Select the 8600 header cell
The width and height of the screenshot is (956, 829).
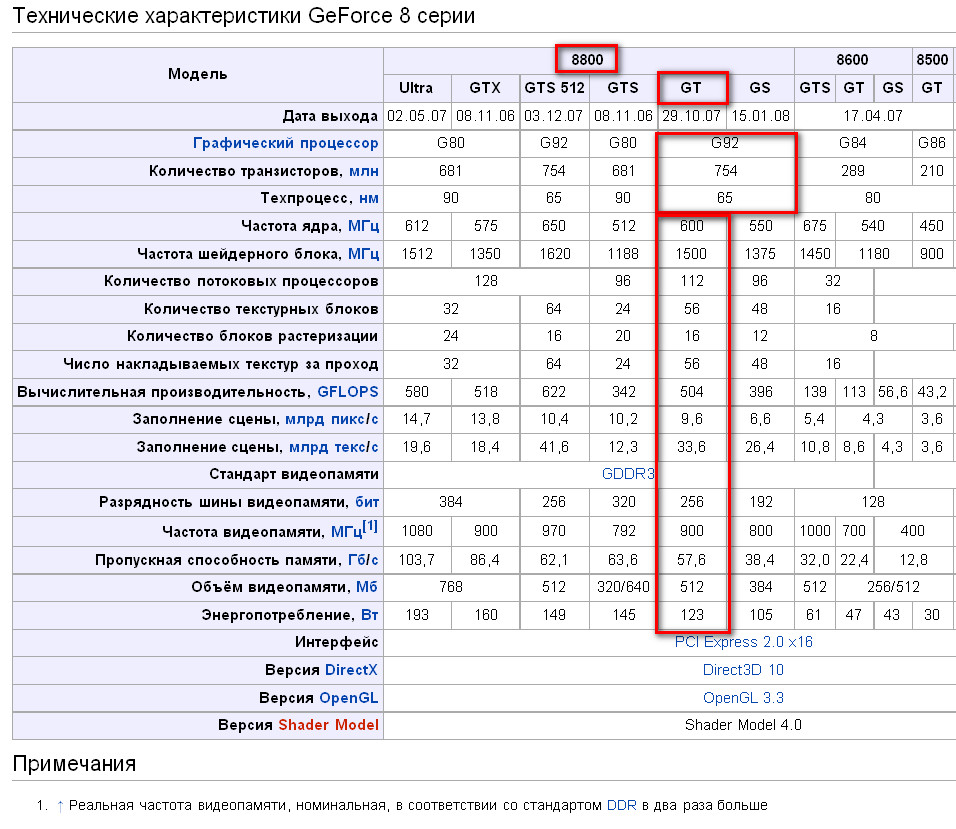point(852,61)
